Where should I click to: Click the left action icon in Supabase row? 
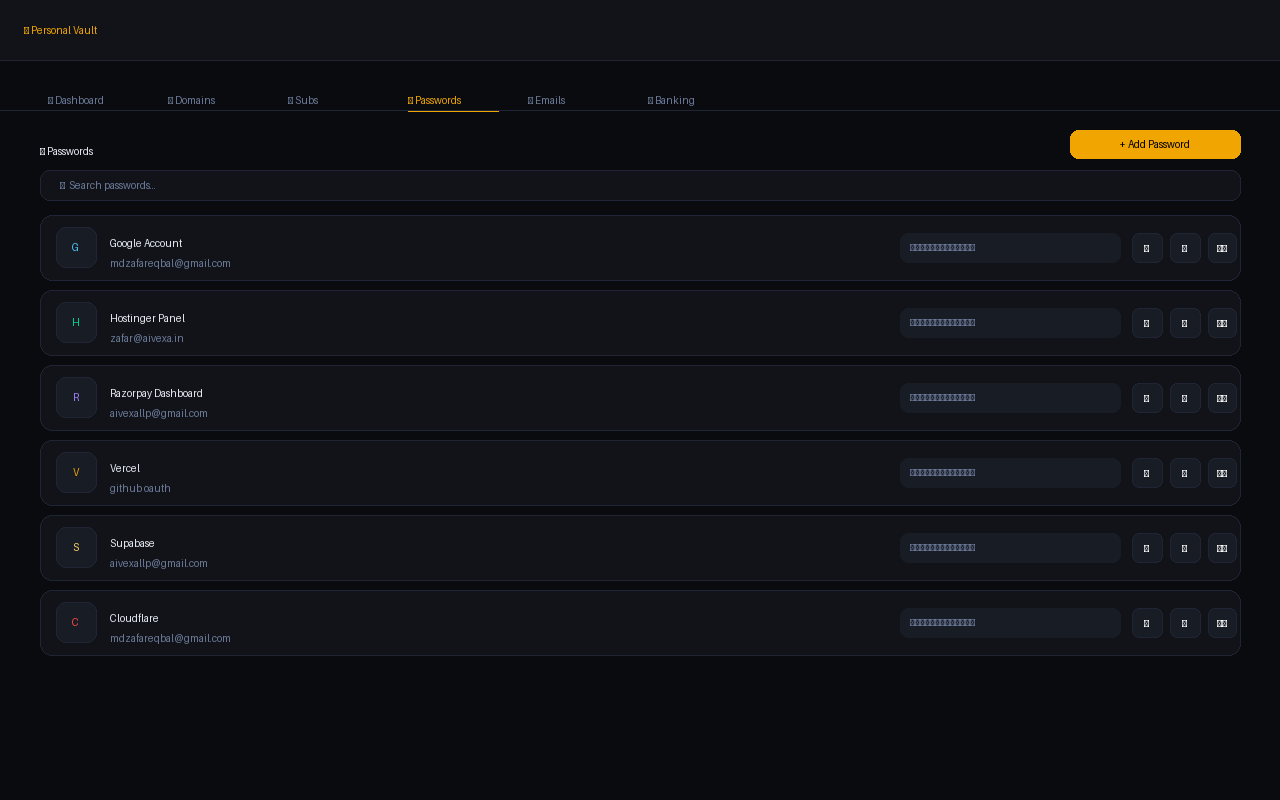[x=1147, y=548]
